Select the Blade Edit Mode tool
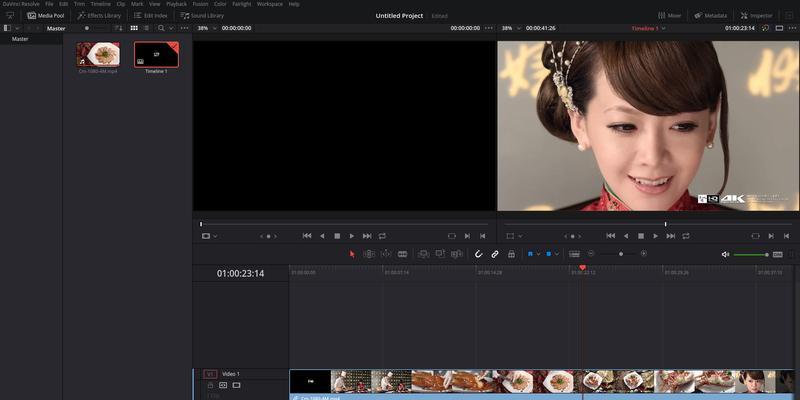 point(403,254)
